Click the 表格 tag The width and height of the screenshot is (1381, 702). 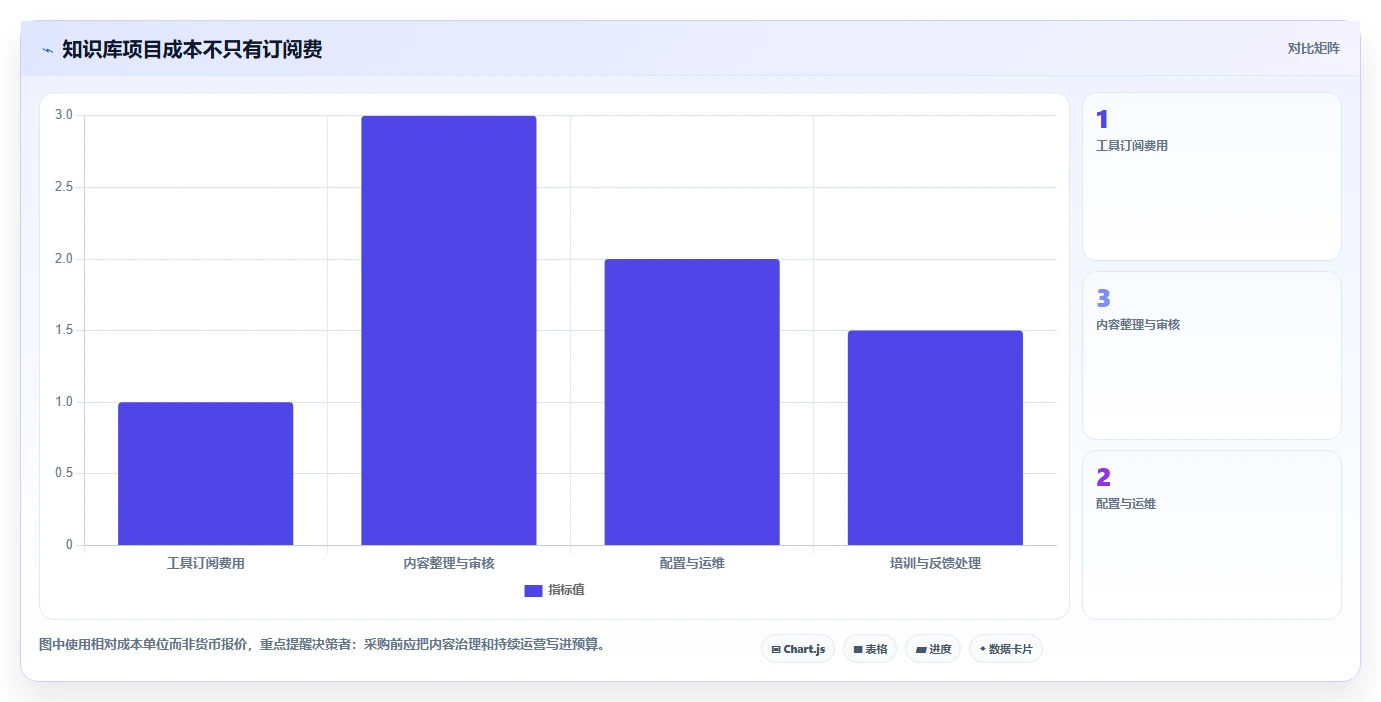[870, 649]
